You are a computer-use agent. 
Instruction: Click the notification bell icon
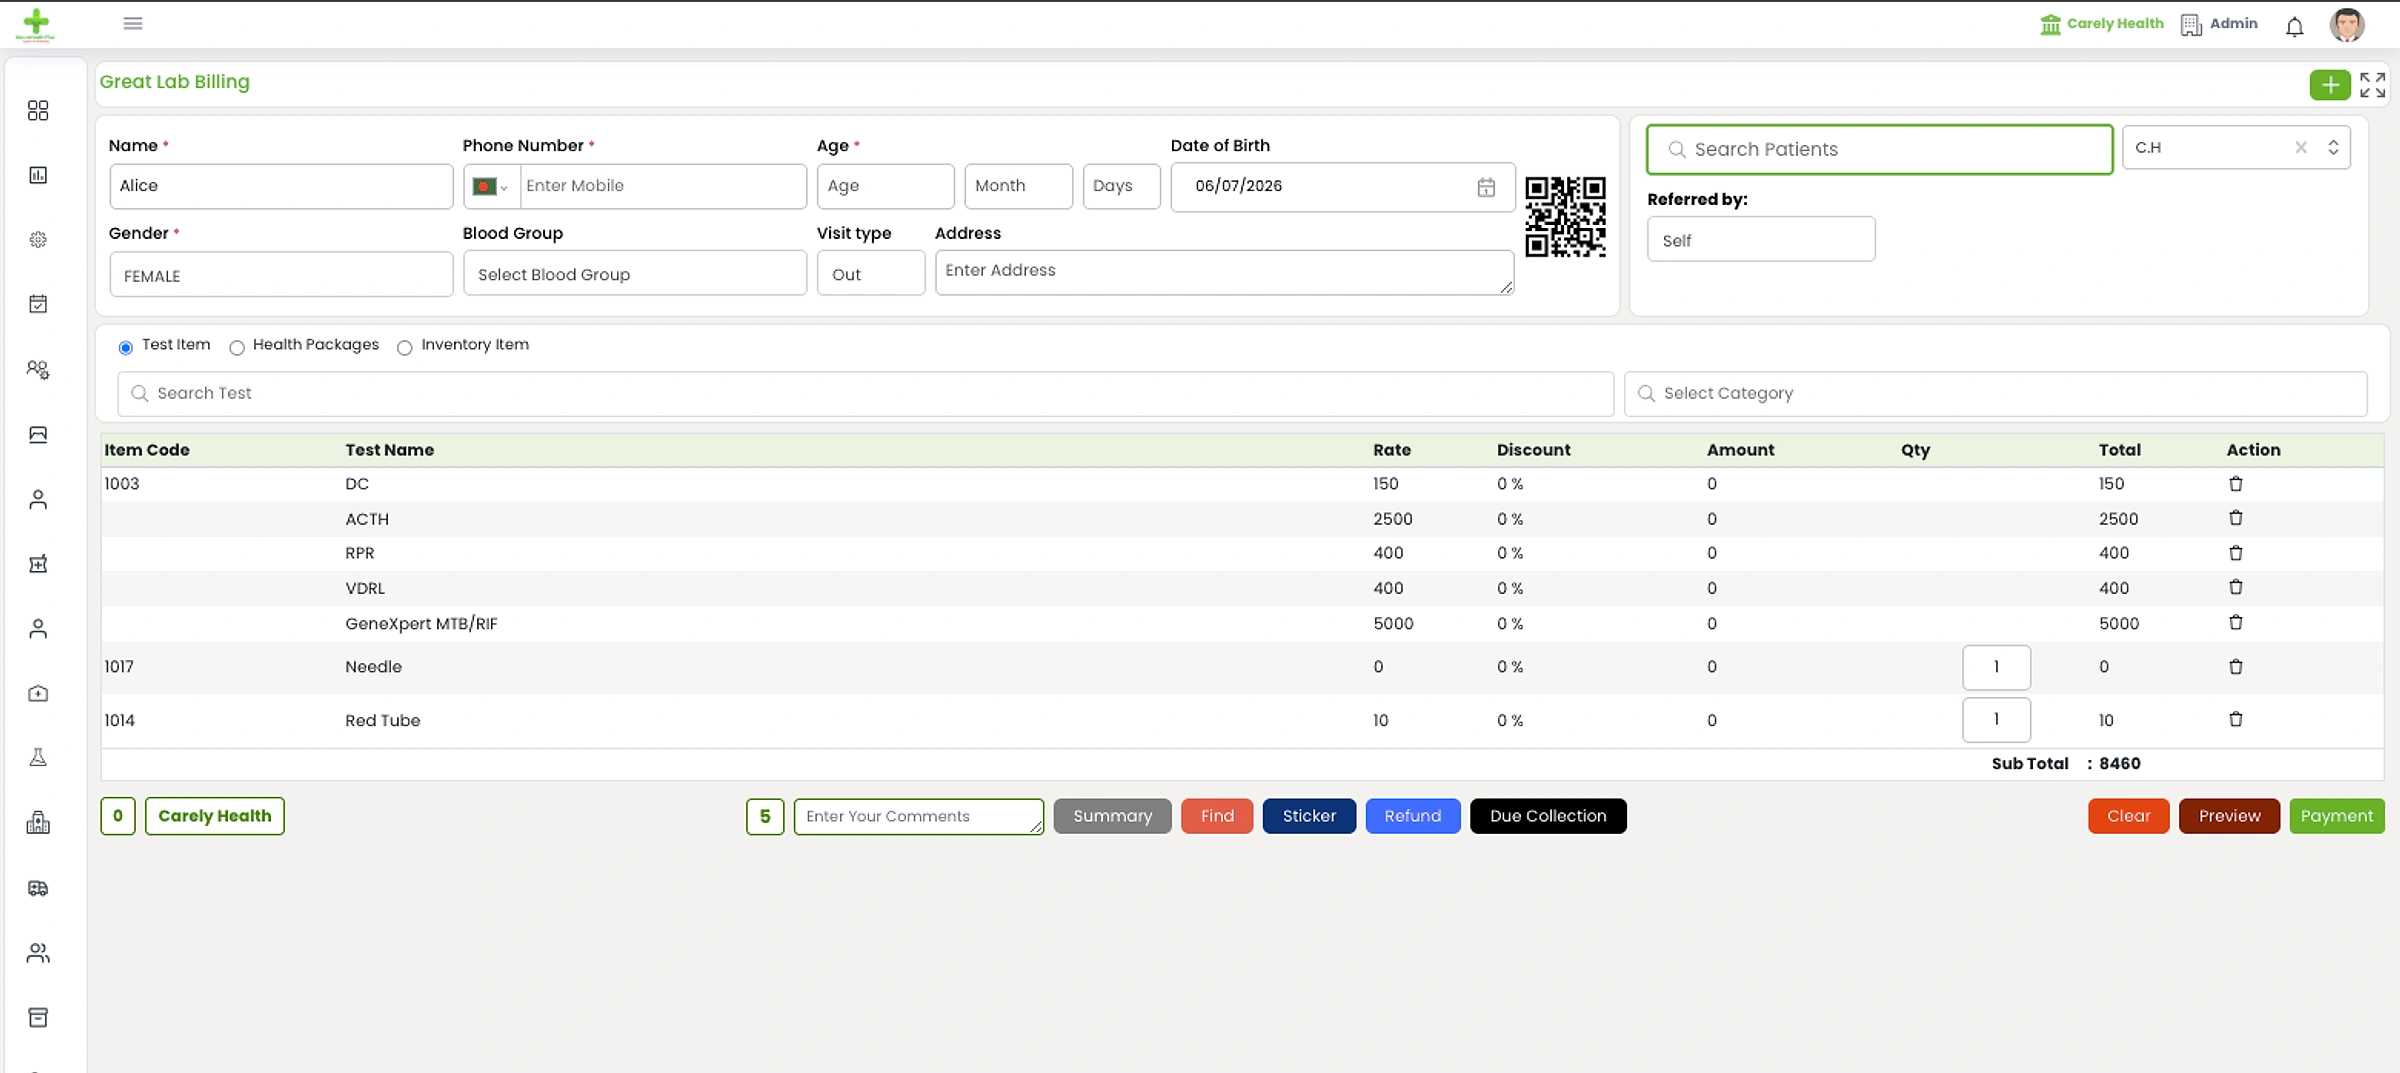tap(2294, 26)
